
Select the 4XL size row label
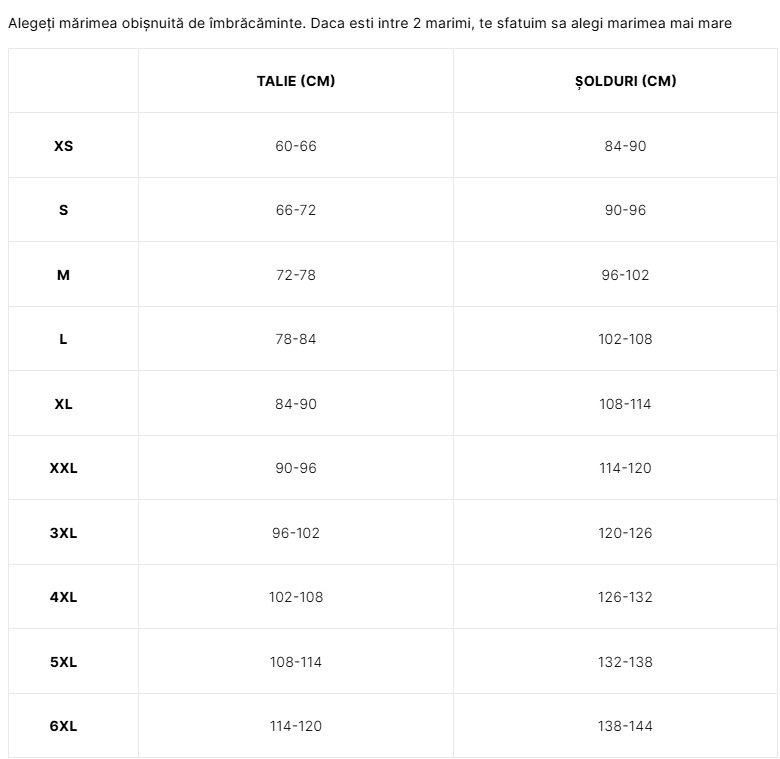tap(64, 597)
